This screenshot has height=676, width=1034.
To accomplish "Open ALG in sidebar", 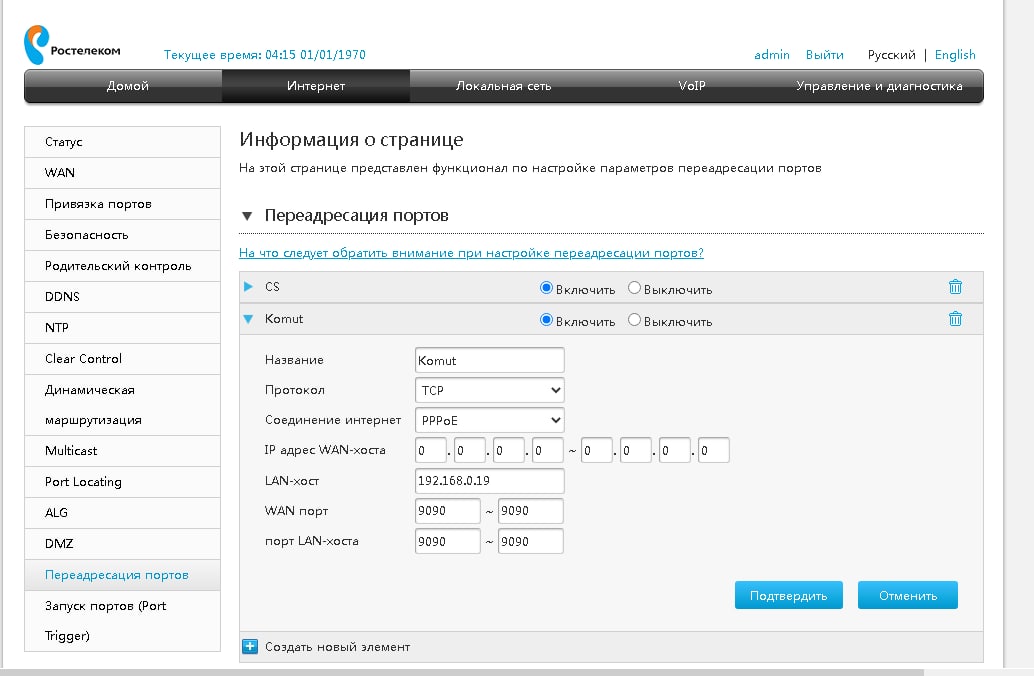I will (123, 513).
